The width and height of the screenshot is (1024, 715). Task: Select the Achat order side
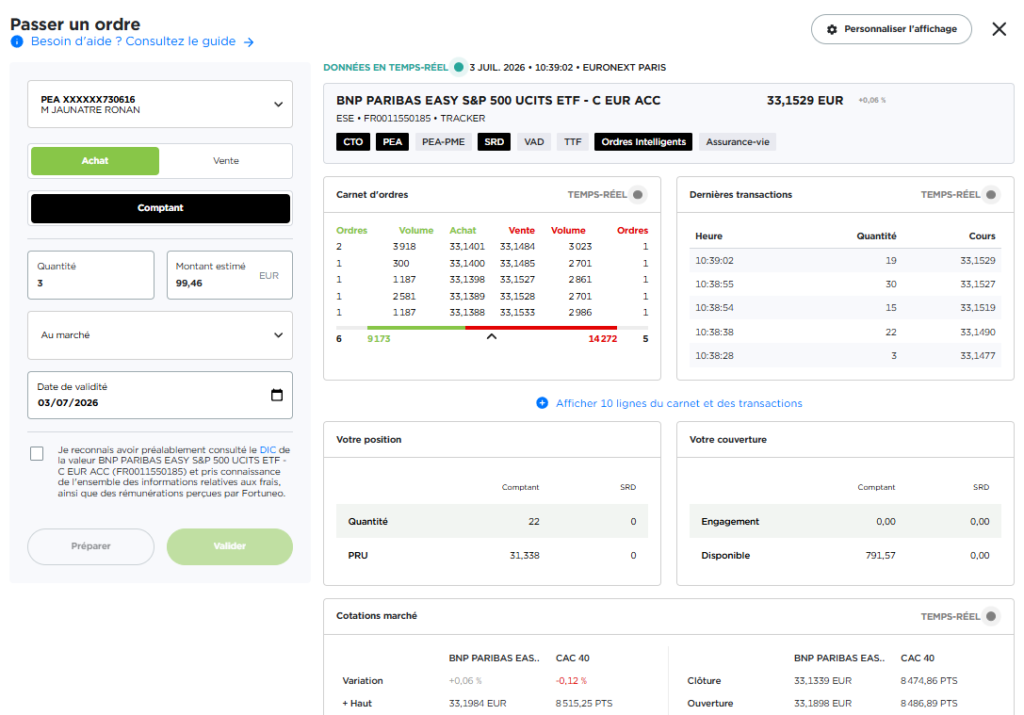click(95, 161)
